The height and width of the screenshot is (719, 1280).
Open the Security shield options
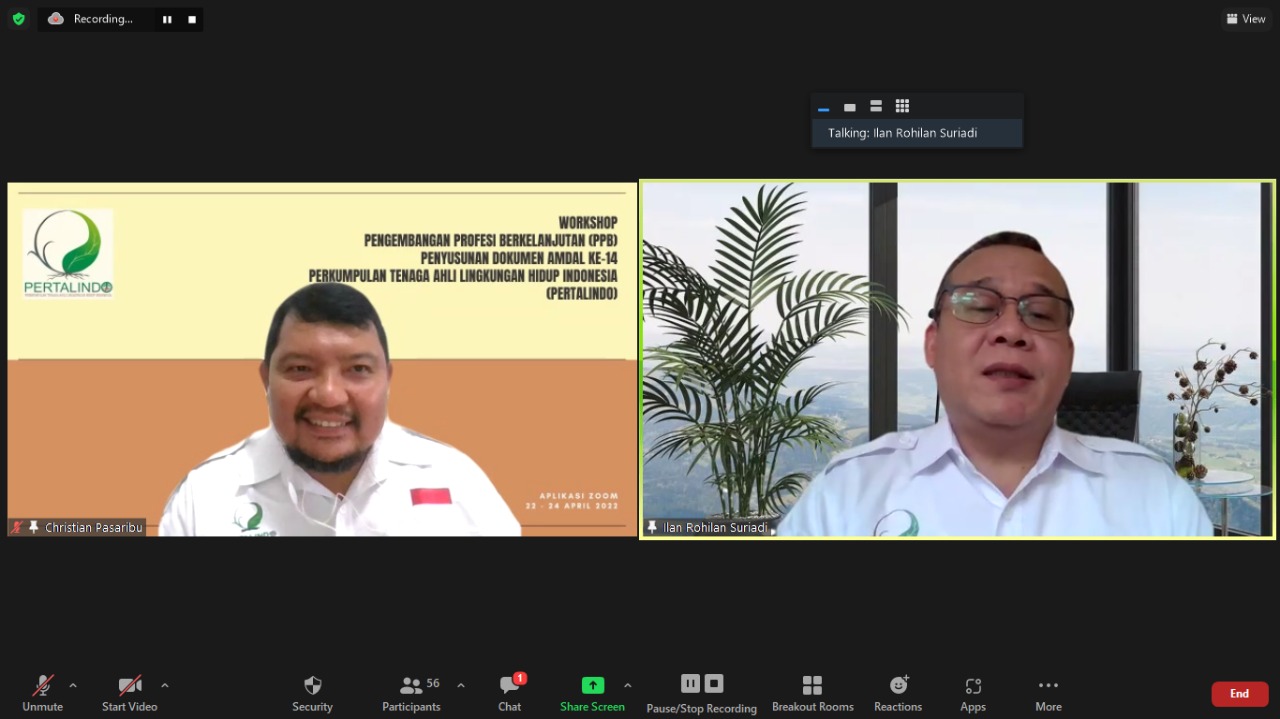click(312, 693)
